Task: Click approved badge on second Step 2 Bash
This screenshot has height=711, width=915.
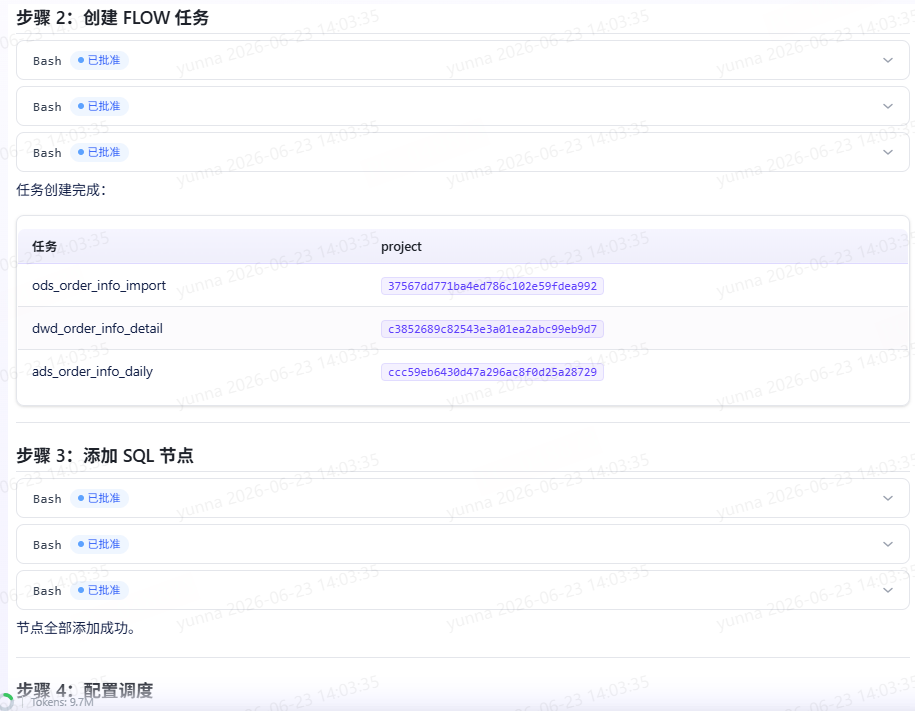Action: pos(99,106)
